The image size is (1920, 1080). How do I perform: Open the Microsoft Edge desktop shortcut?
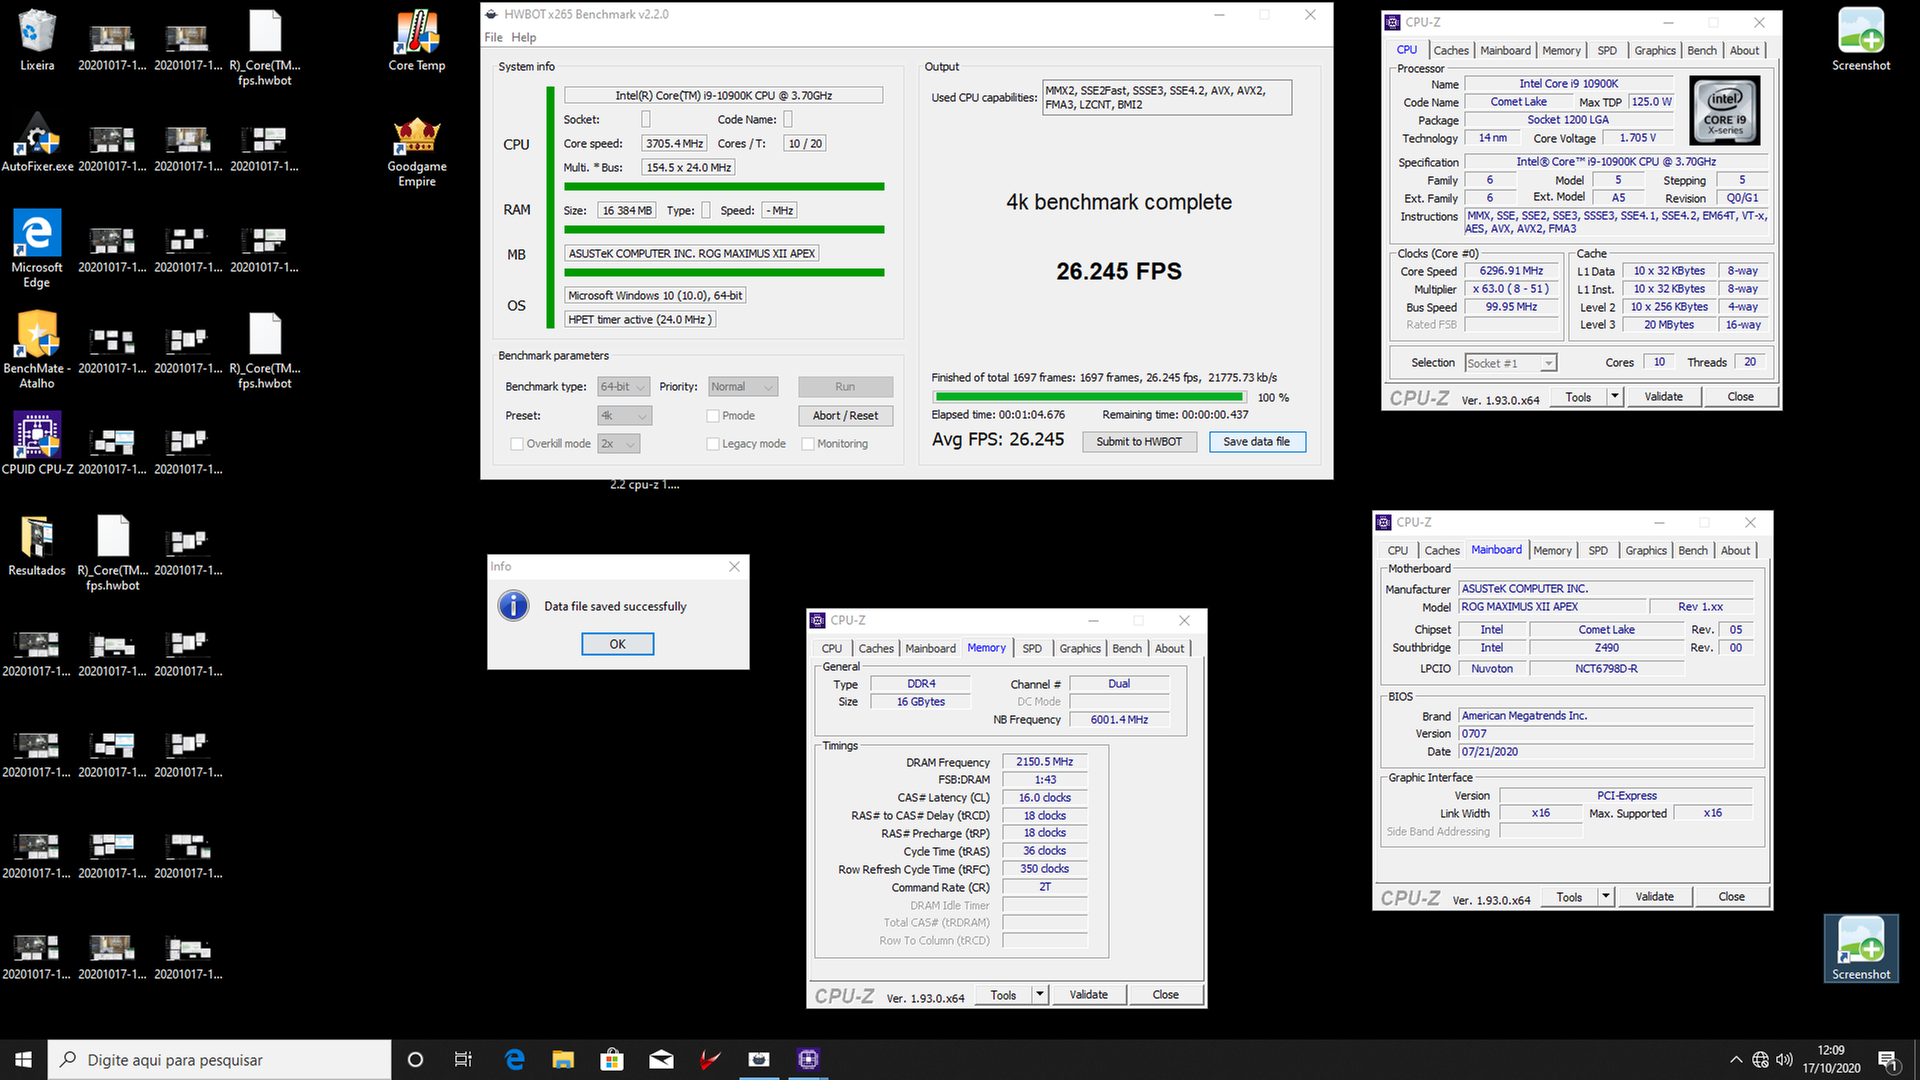pyautogui.click(x=37, y=248)
